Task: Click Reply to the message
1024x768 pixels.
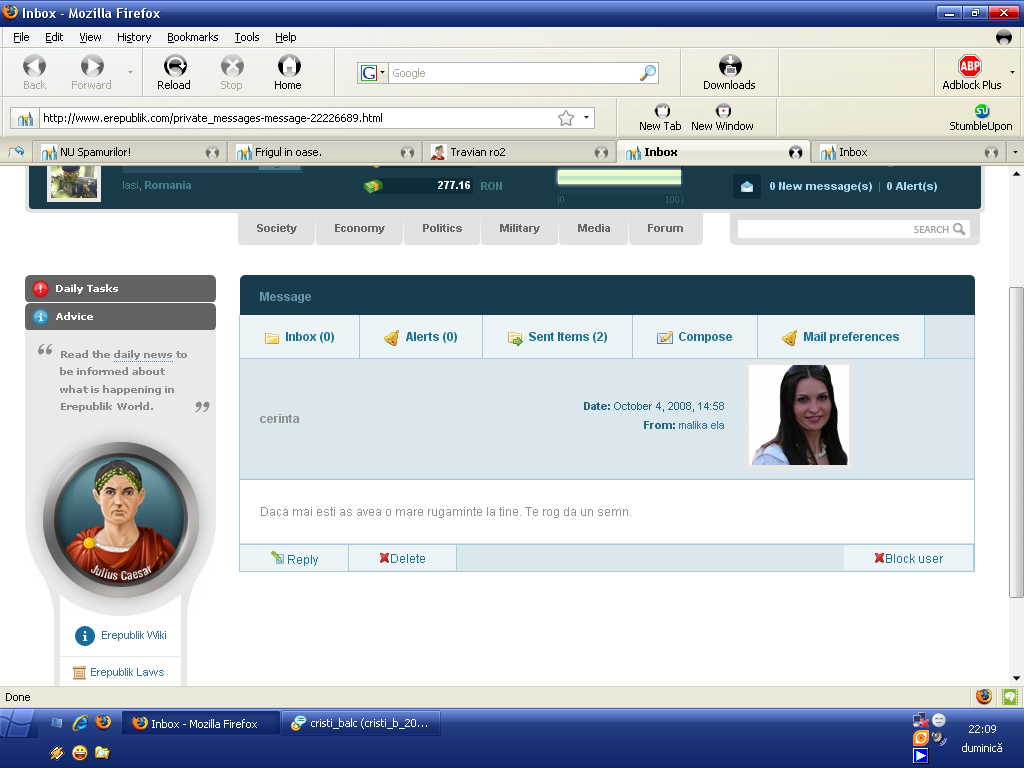Action: 294,559
